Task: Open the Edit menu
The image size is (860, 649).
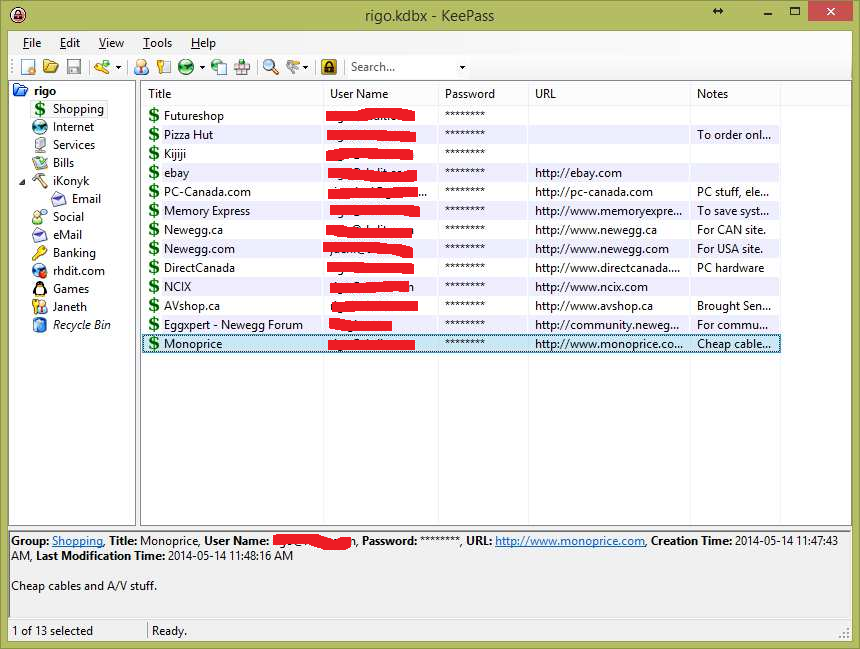Action: pyautogui.click(x=70, y=43)
